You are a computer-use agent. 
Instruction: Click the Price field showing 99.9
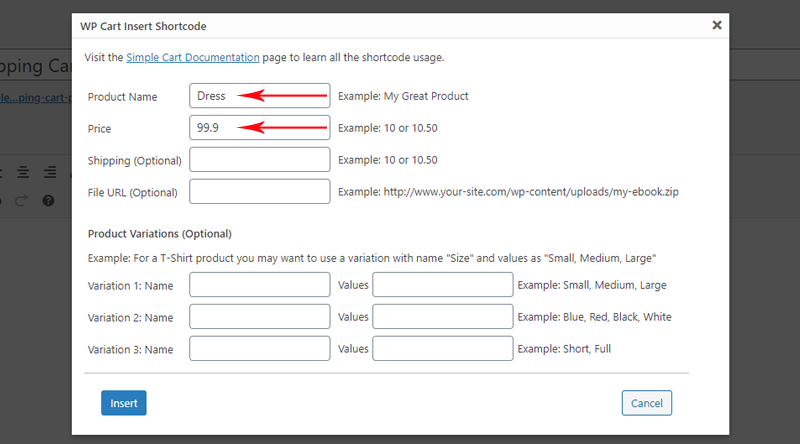tap(260, 128)
